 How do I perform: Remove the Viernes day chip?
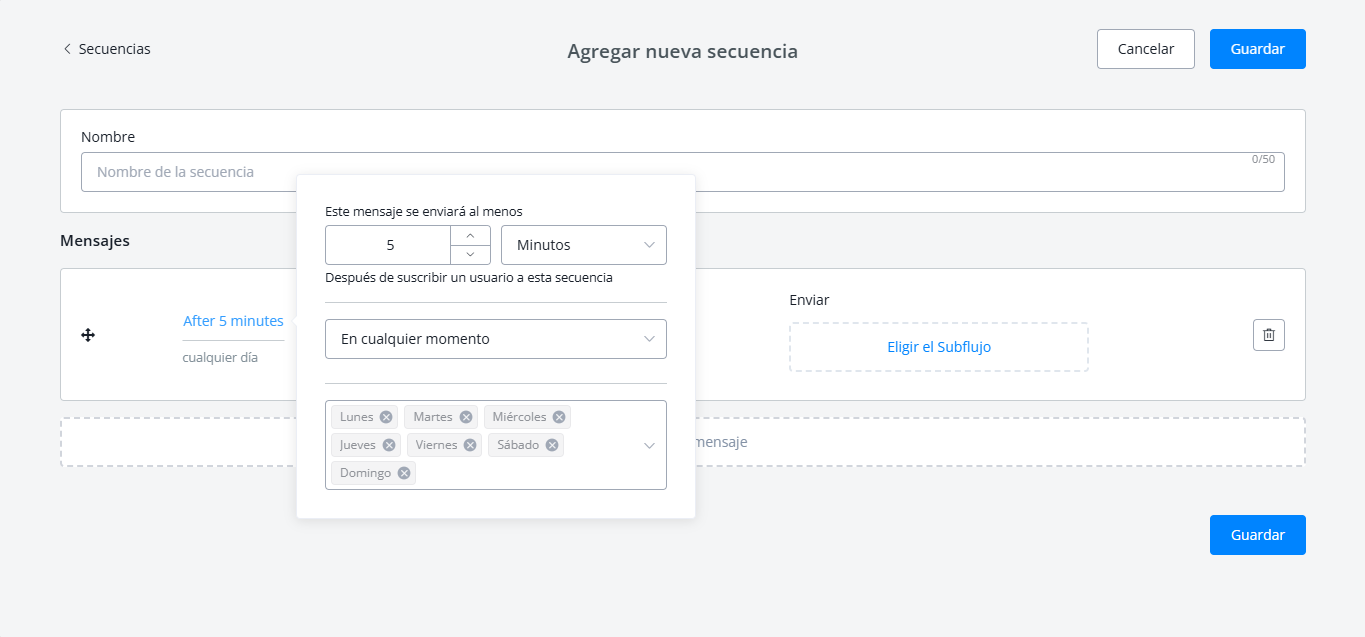(469, 444)
